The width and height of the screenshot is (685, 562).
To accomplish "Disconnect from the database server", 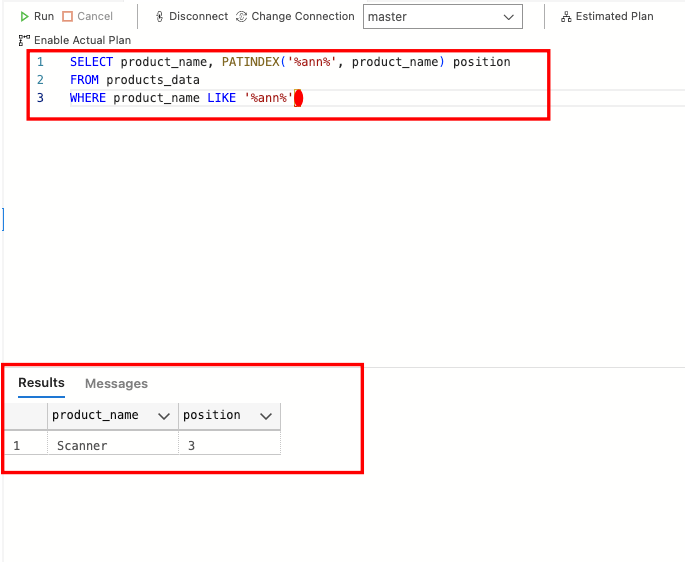I will click(x=191, y=16).
